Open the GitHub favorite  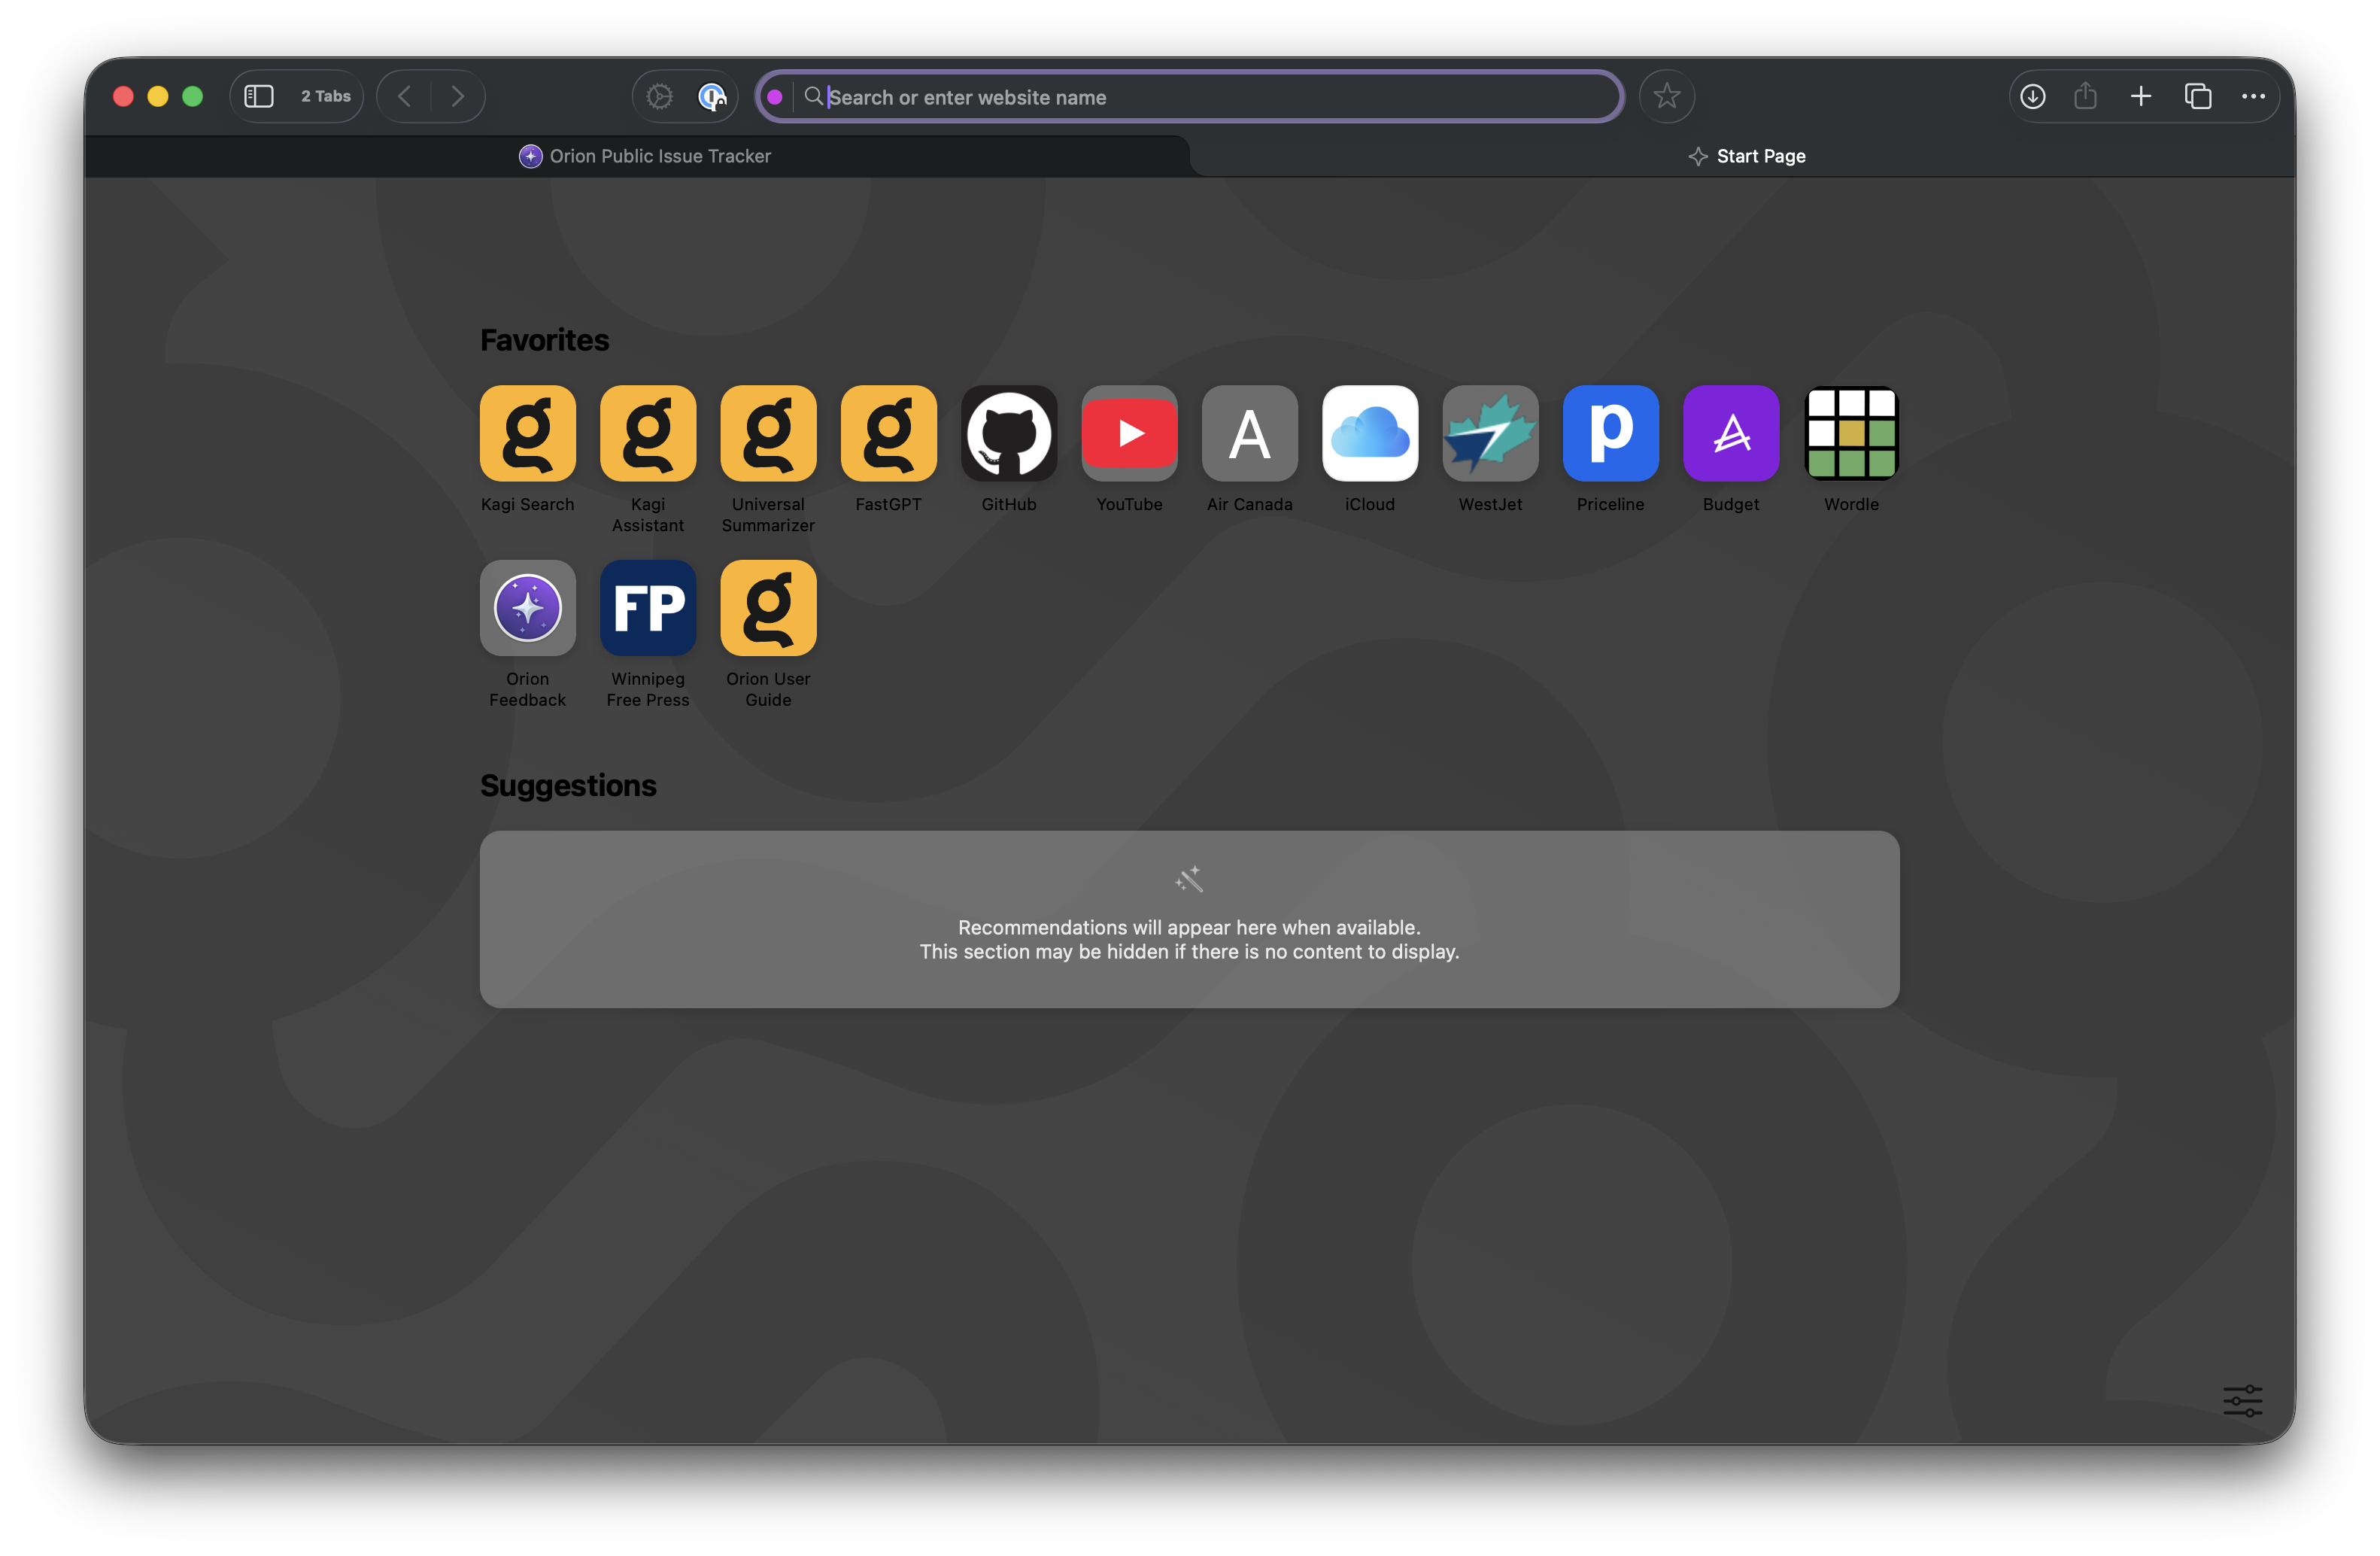[1008, 433]
